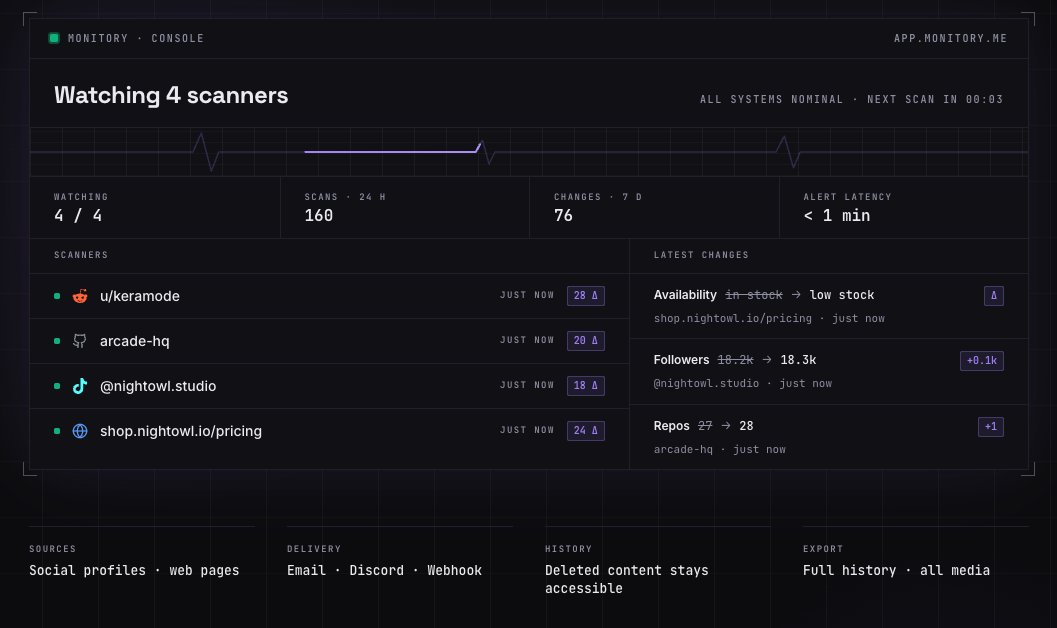
Task: Open the 18 changes badge for @nightowl.studio
Action: tap(586, 385)
